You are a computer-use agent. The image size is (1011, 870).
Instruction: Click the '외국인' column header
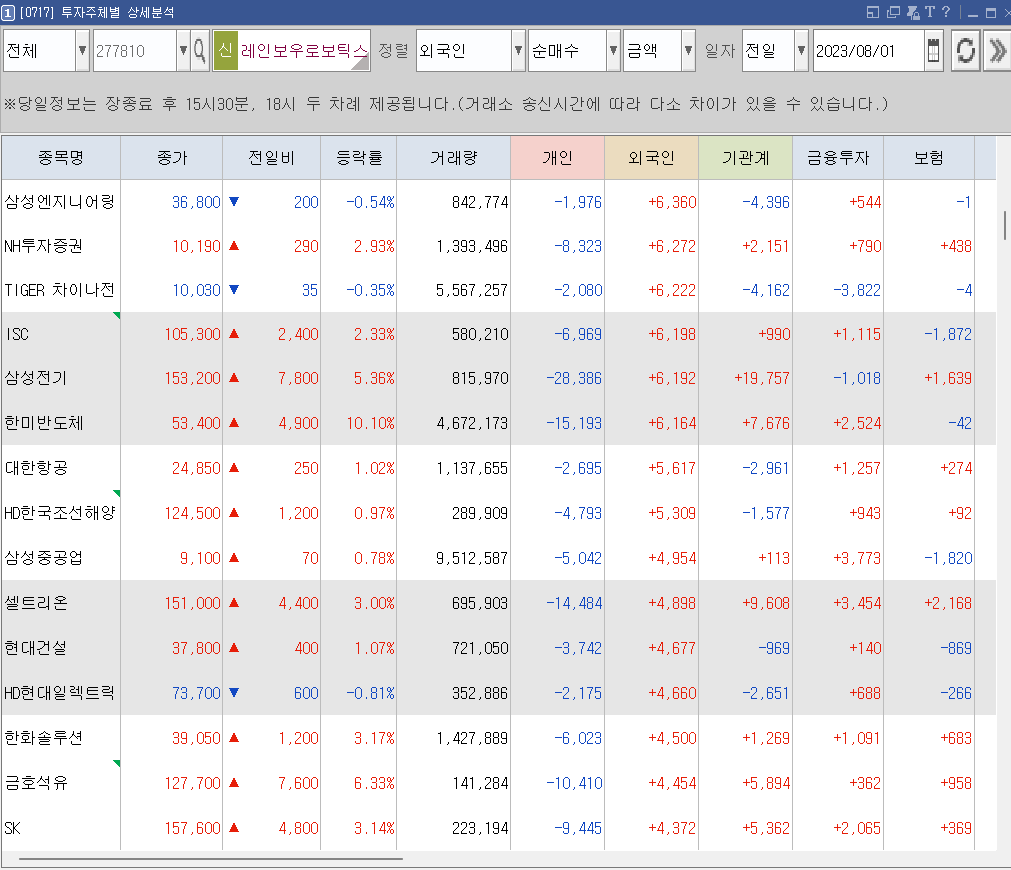651,157
